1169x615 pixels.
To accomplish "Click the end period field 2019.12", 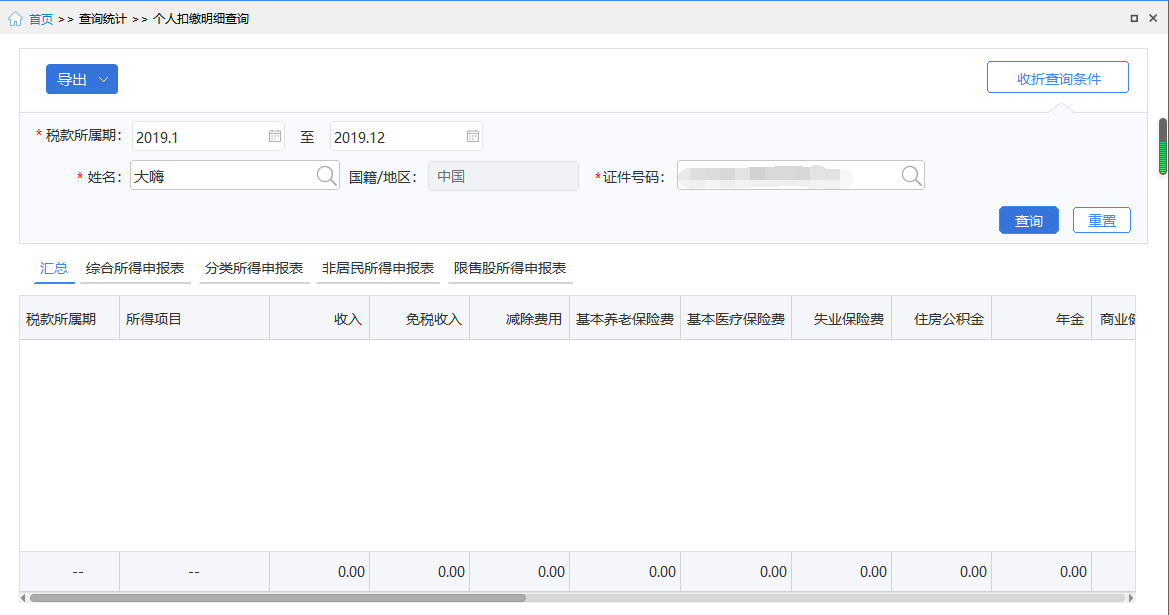I will (406, 136).
